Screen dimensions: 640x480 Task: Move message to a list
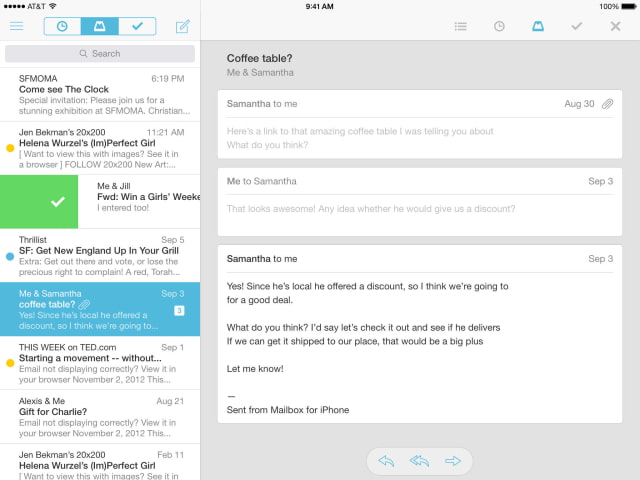pos(460,26)
